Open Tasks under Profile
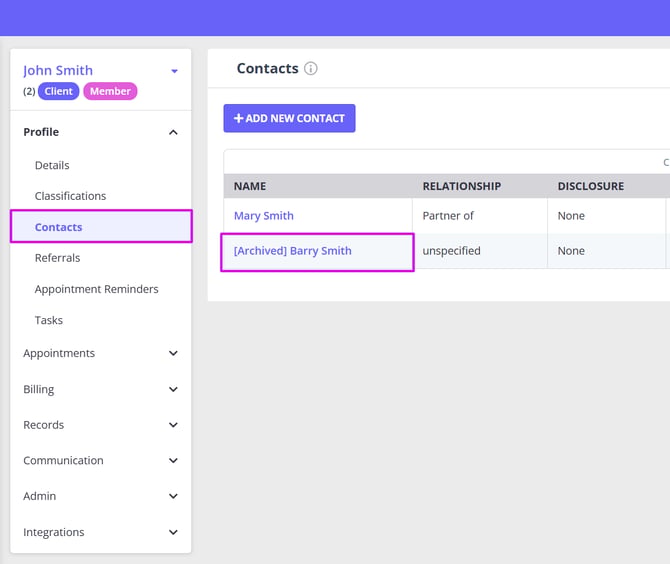This screenshot has width=670, height=564. coord(49,320)
